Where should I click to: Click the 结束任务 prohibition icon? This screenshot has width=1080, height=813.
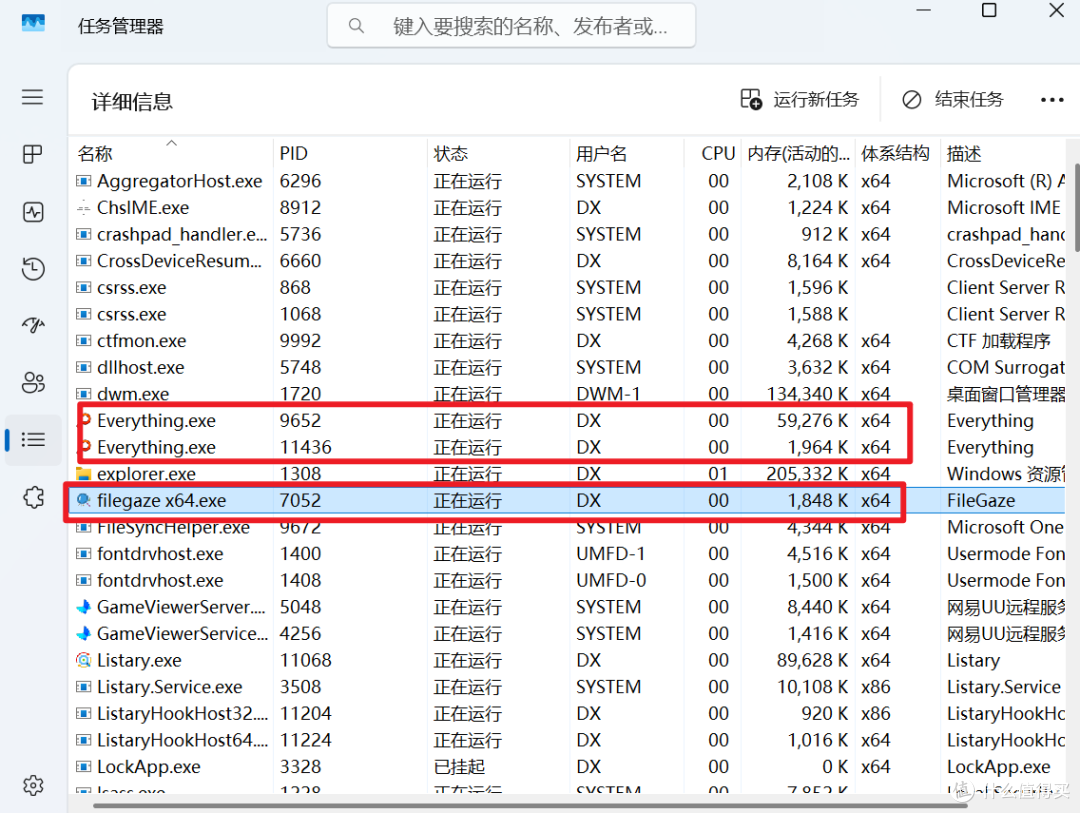tap(911, 100)
